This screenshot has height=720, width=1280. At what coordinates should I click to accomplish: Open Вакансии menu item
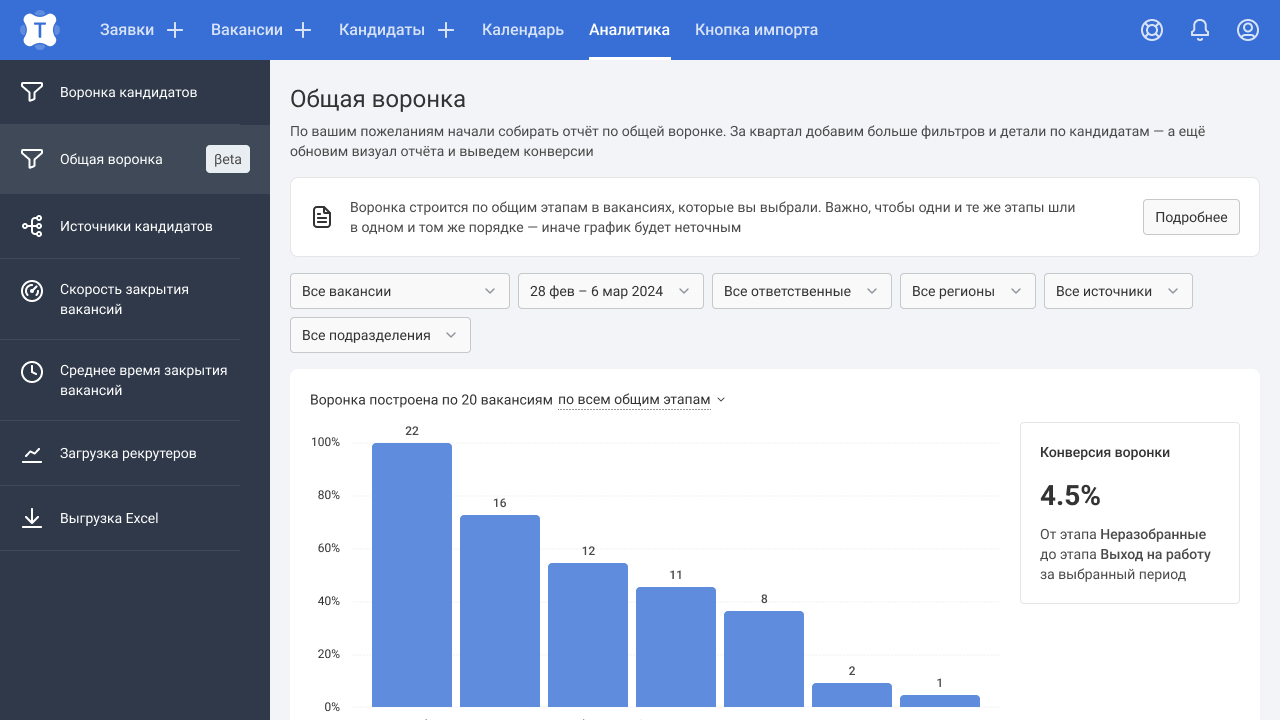(247, 30)
